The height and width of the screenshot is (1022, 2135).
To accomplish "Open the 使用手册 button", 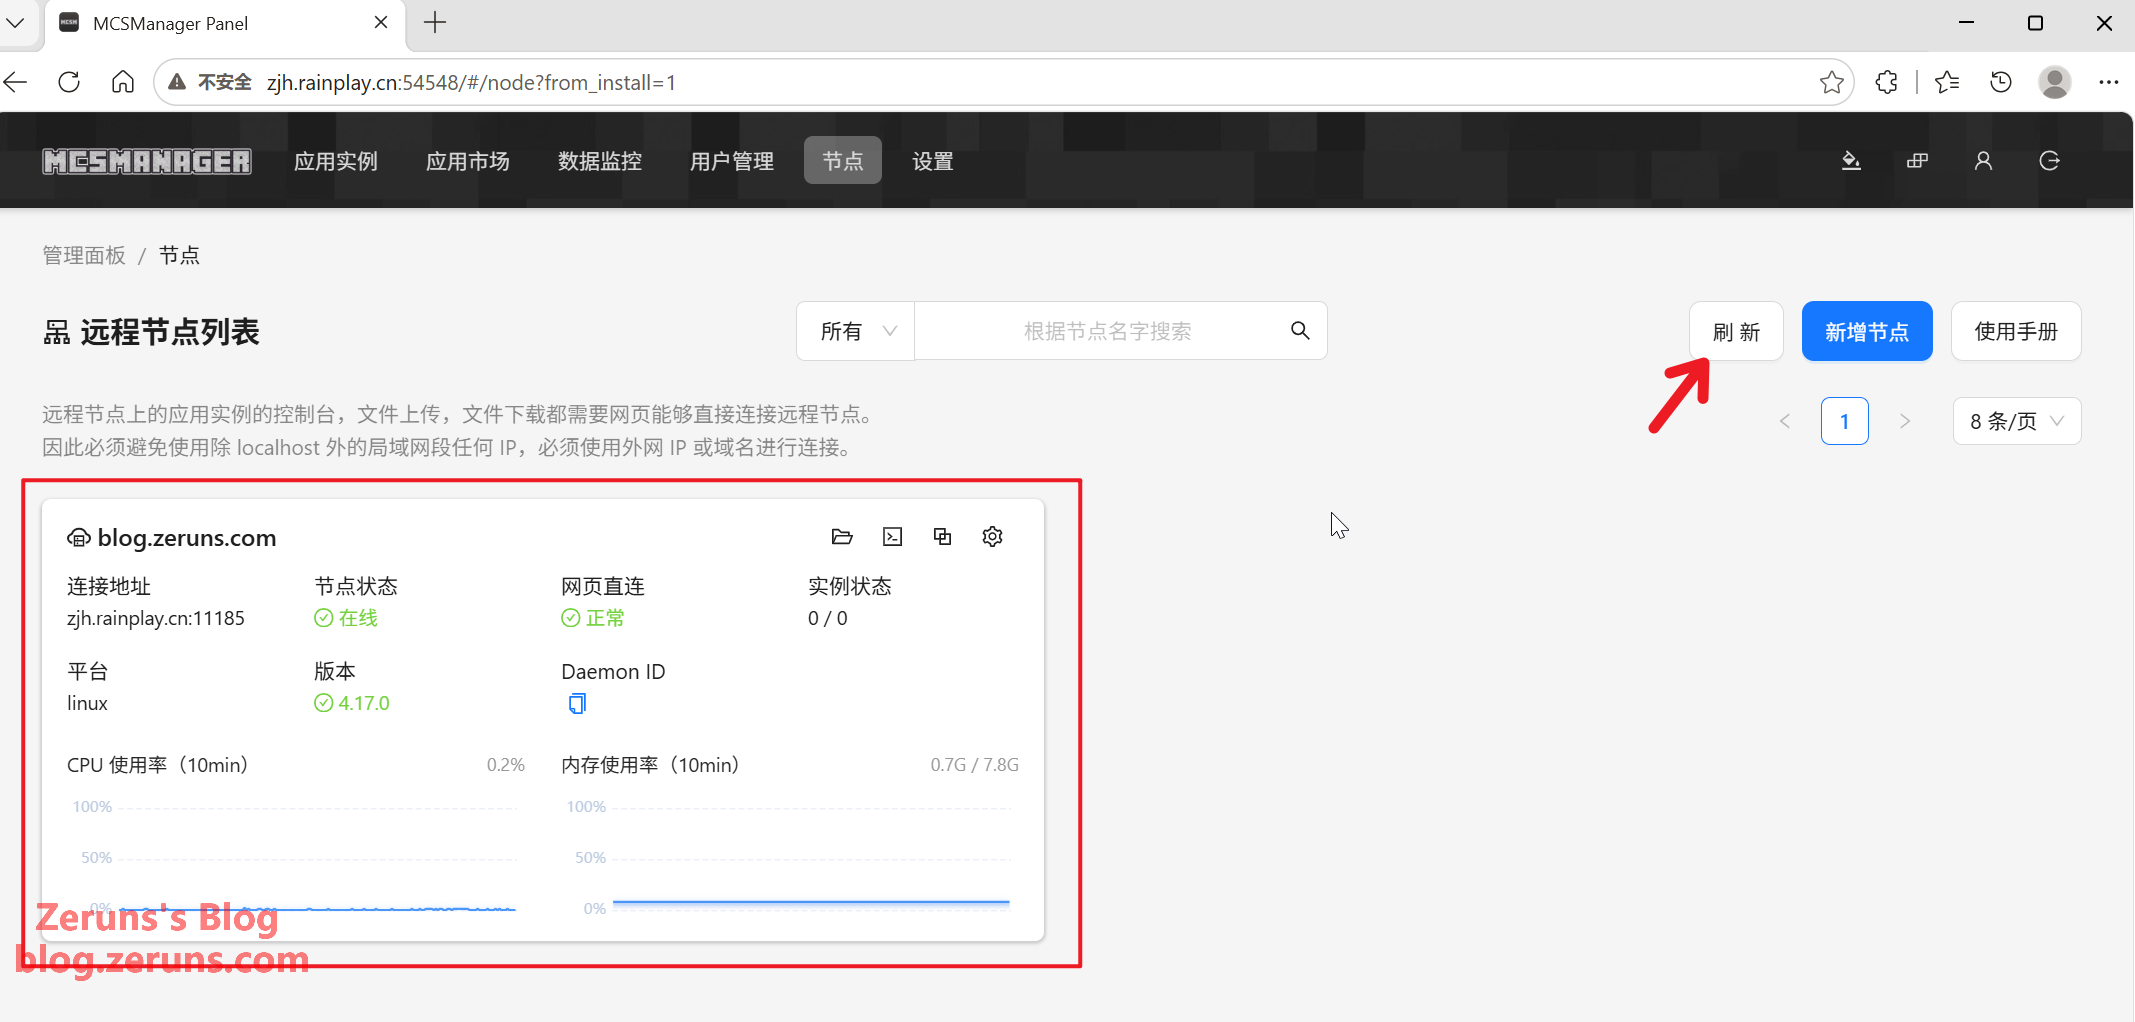I will [2016, 331].
